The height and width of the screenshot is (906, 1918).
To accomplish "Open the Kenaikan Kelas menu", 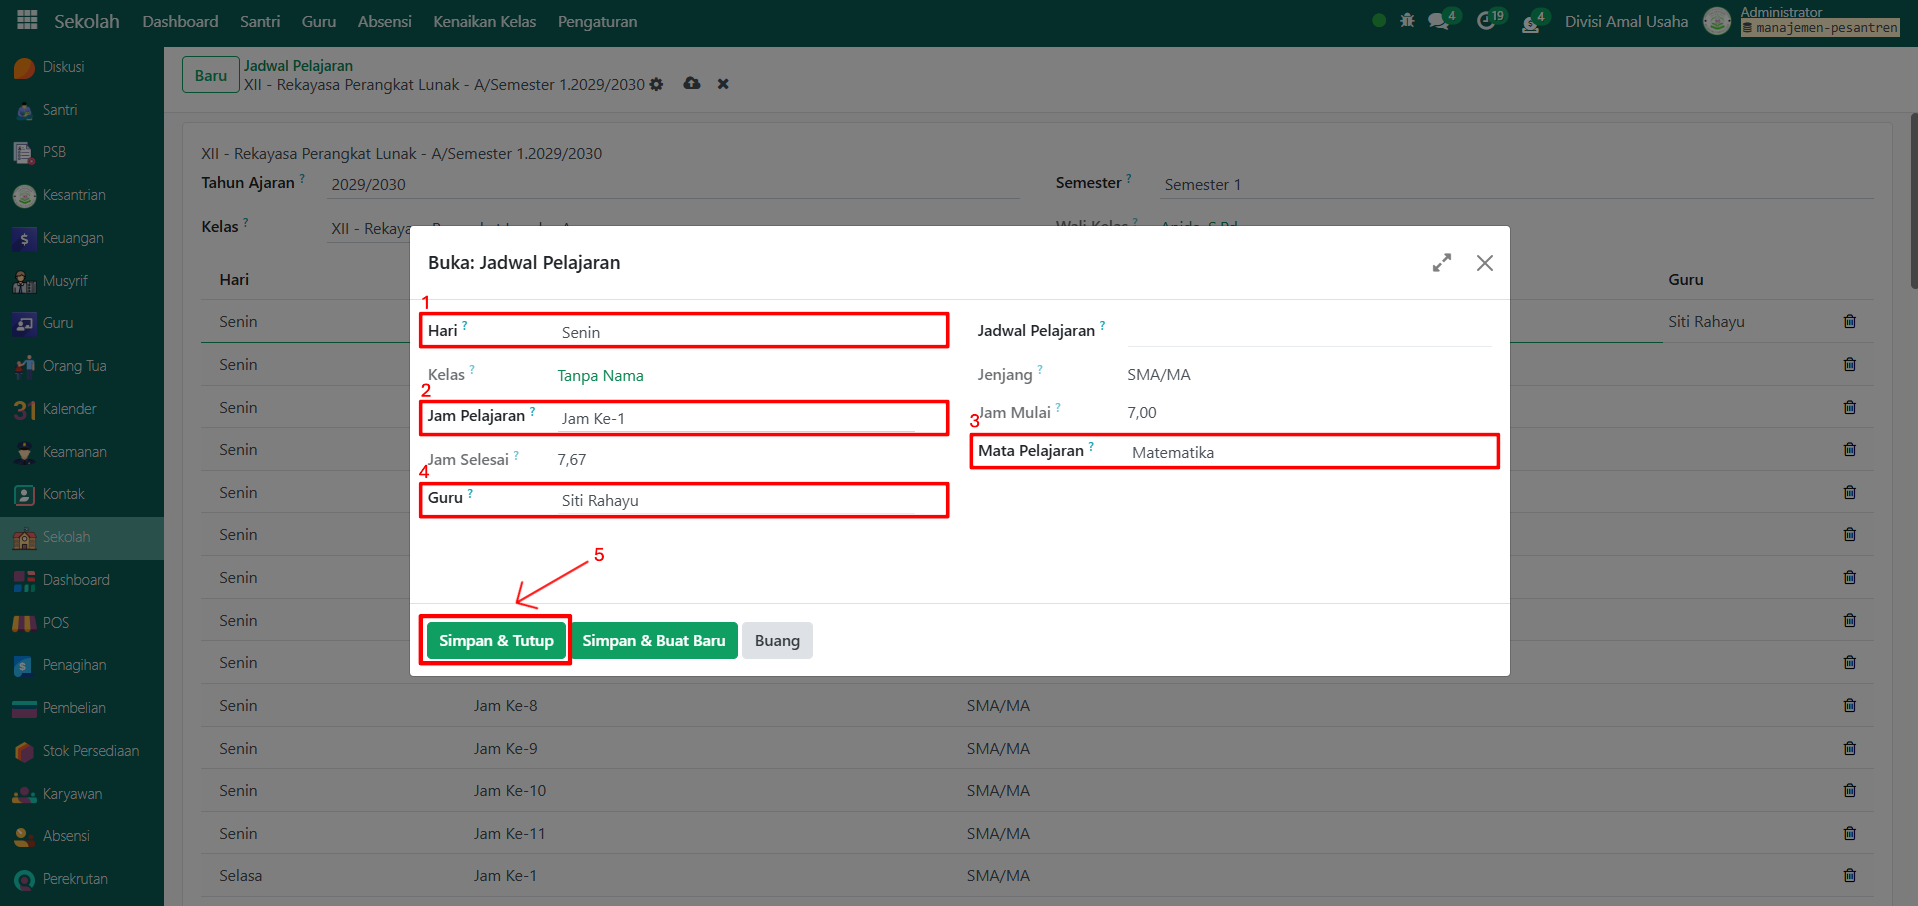I will tap(484, 22).
